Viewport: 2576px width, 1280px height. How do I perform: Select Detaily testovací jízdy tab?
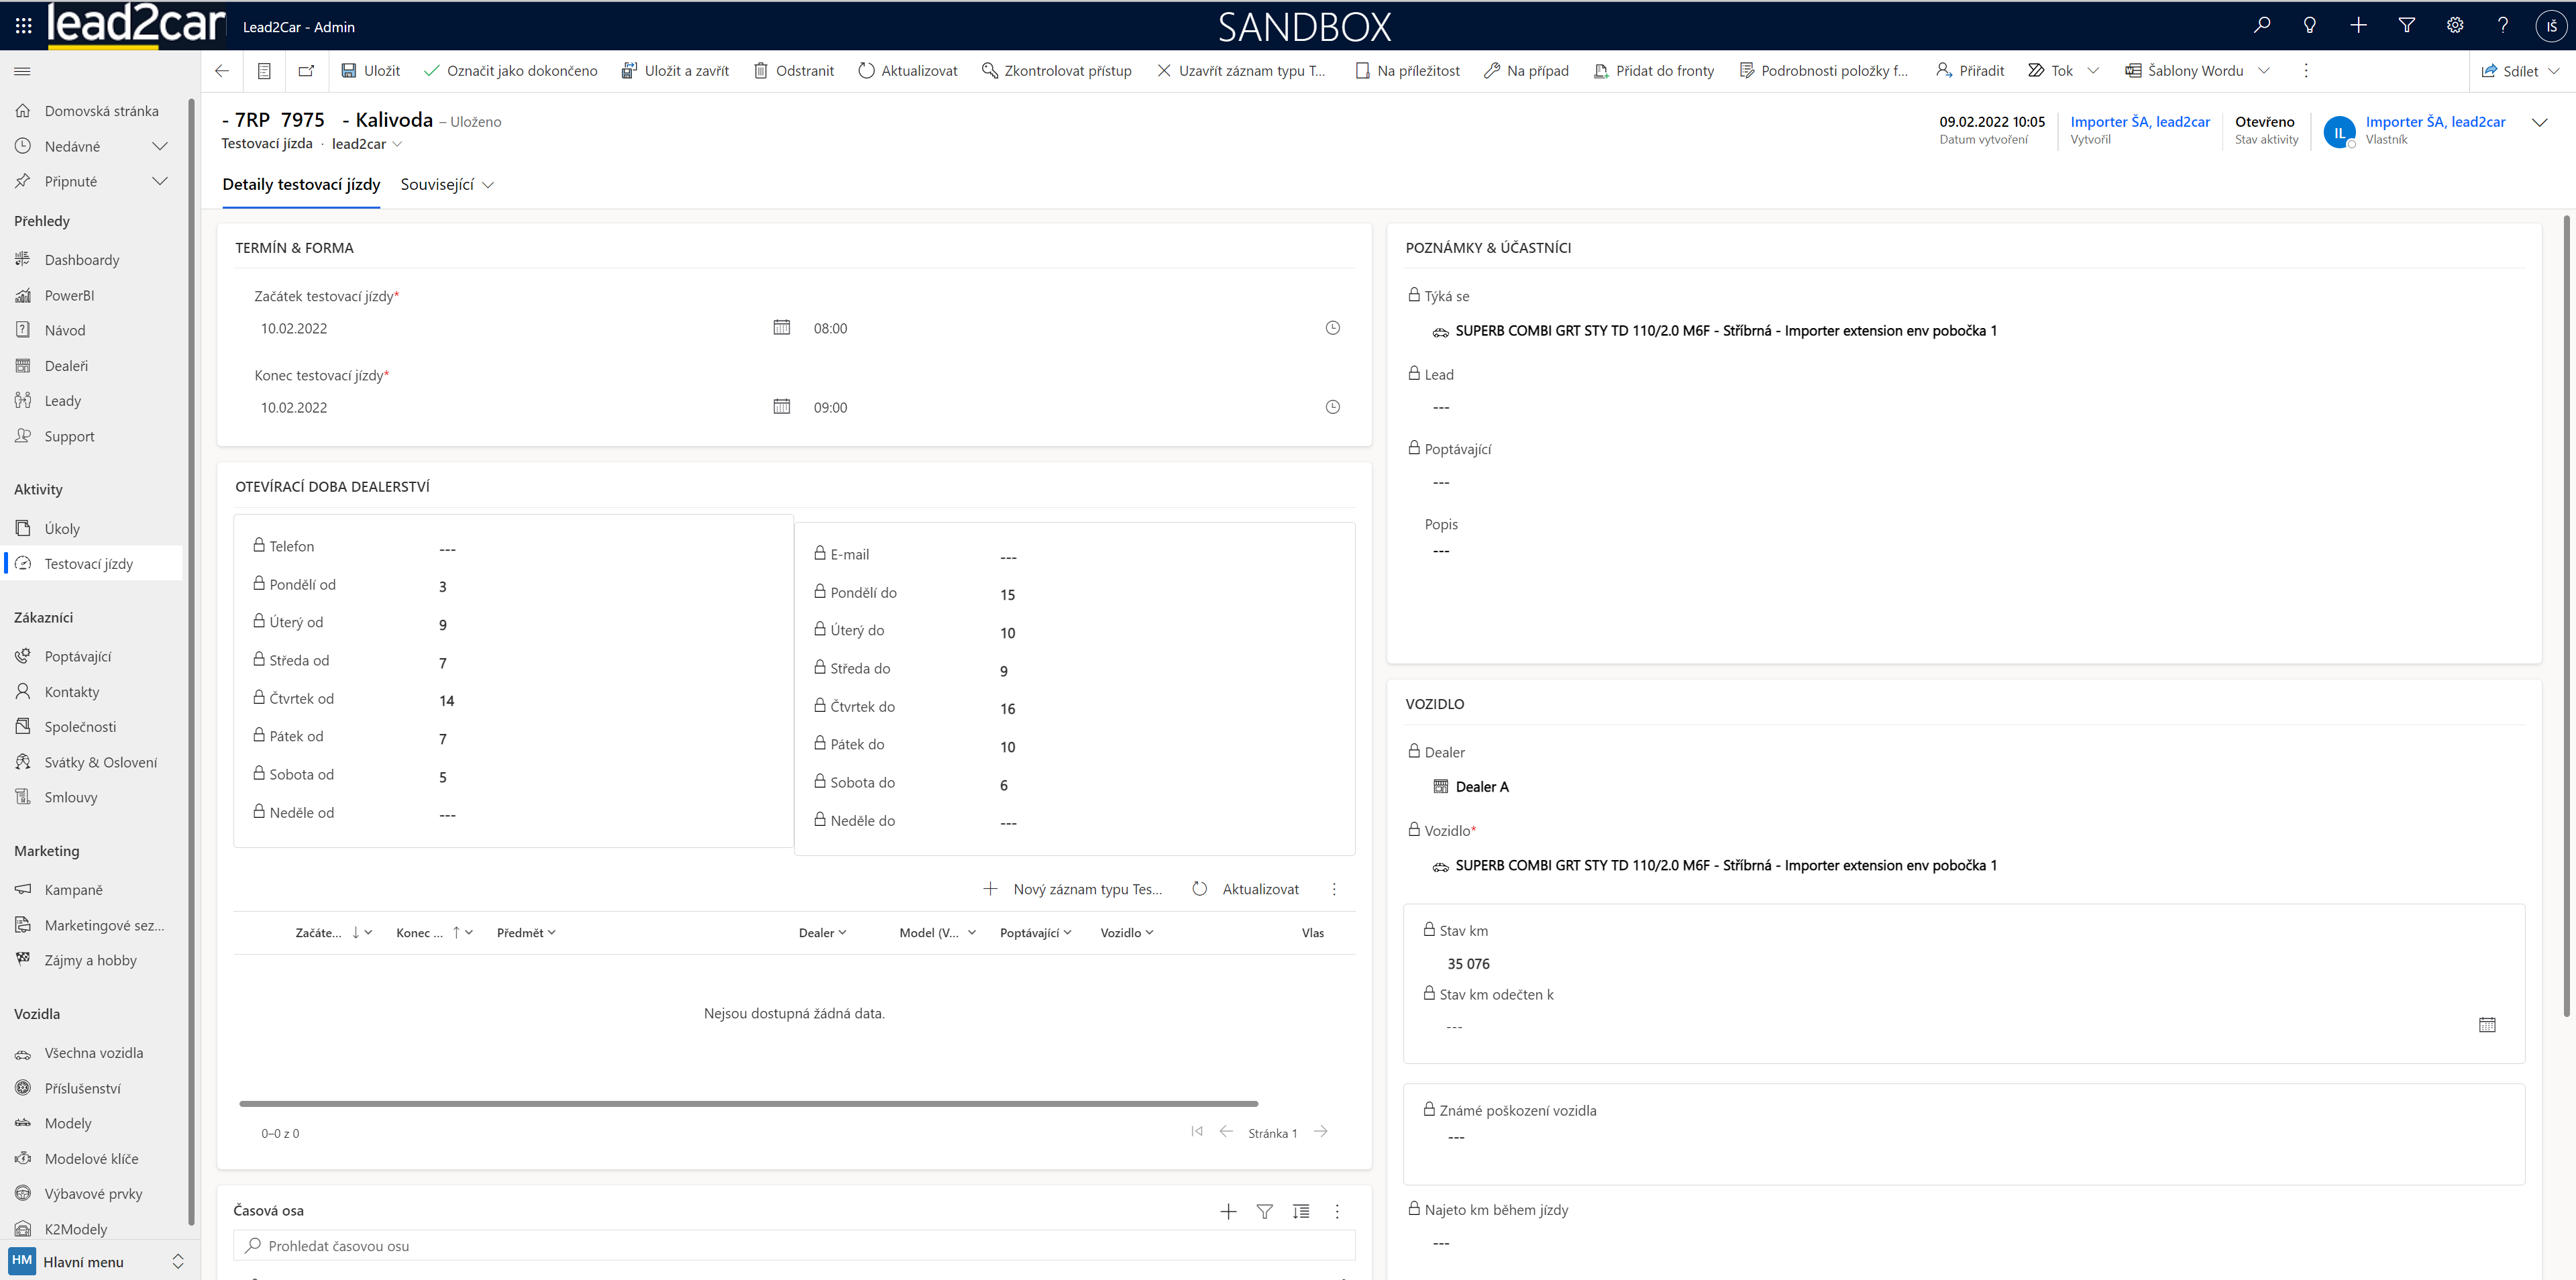point(301,185)
